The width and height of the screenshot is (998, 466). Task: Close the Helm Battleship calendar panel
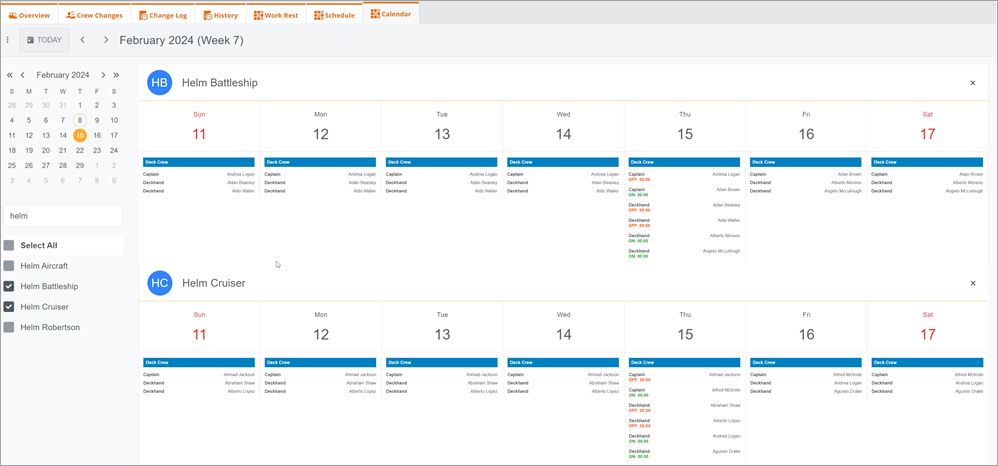(x=973, y=83)
